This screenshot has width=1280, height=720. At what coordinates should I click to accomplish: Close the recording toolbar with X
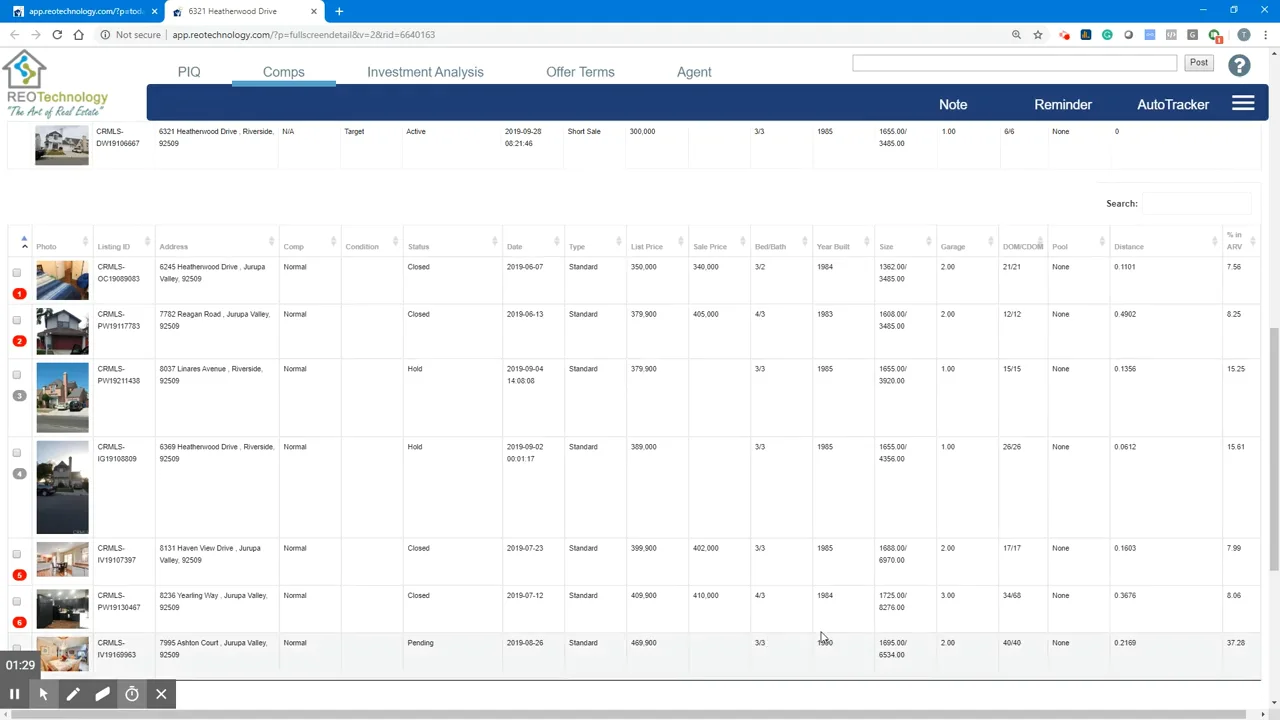pos(161,694)
